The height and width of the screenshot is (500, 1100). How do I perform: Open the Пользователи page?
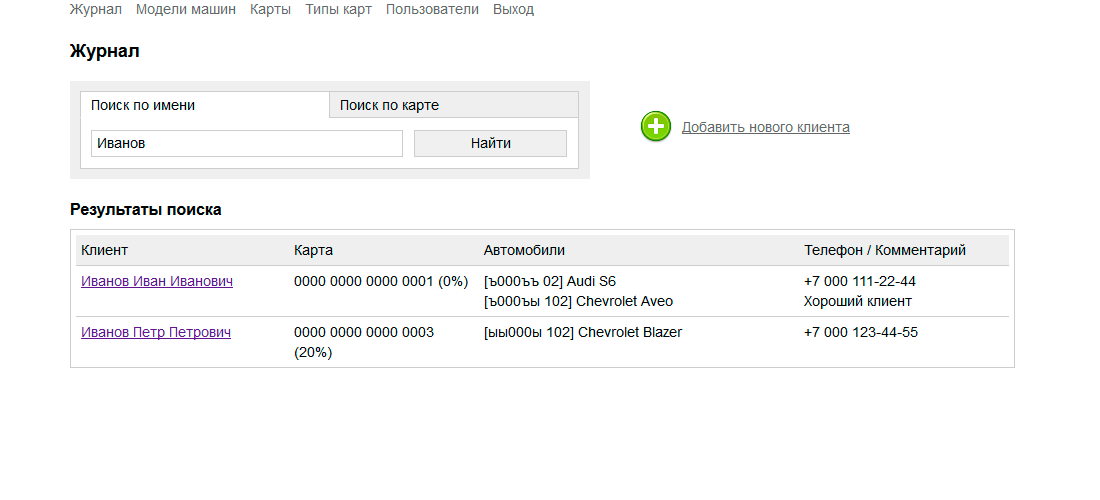tap(432, 9)
